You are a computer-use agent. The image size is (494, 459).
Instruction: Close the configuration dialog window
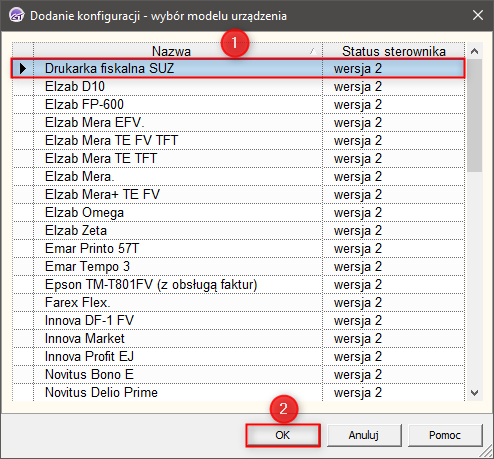(478, 15)
